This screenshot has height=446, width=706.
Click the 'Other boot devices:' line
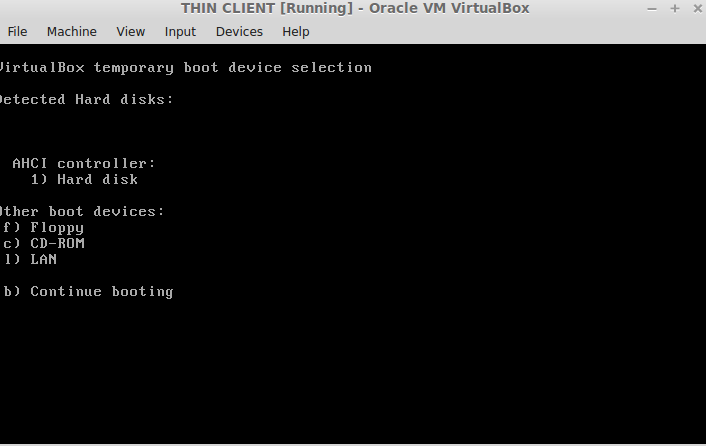tap(82, 211)
